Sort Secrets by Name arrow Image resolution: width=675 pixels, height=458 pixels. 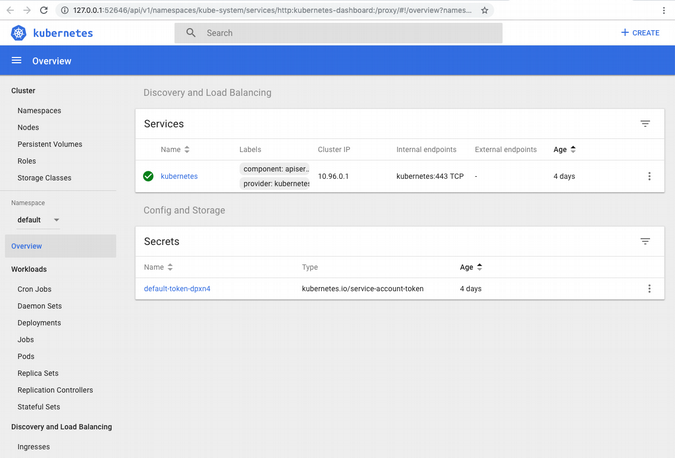click(170, 267)
